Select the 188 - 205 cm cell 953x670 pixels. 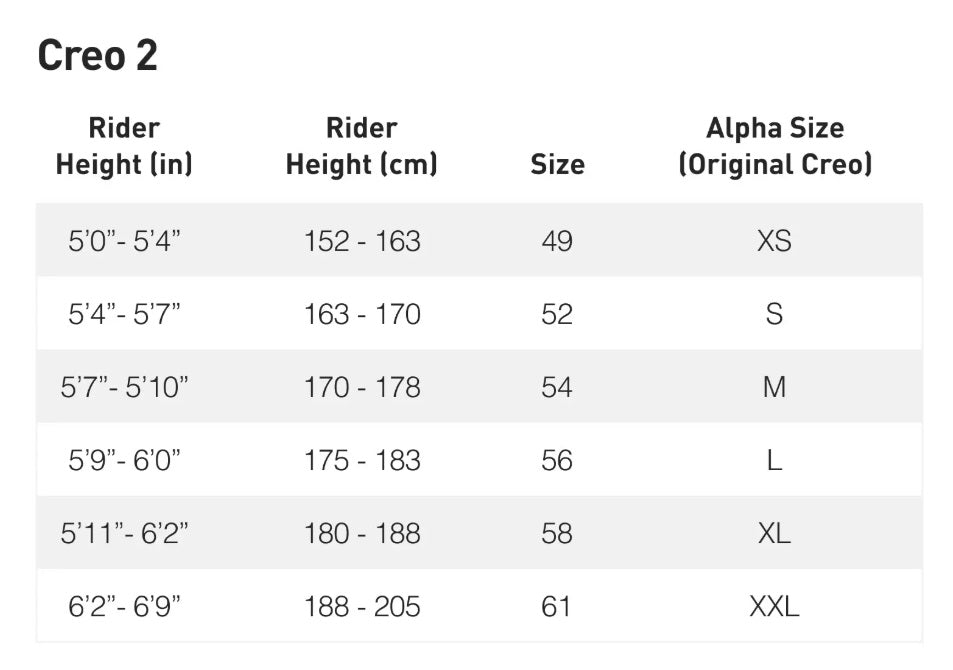coord(362,606)
